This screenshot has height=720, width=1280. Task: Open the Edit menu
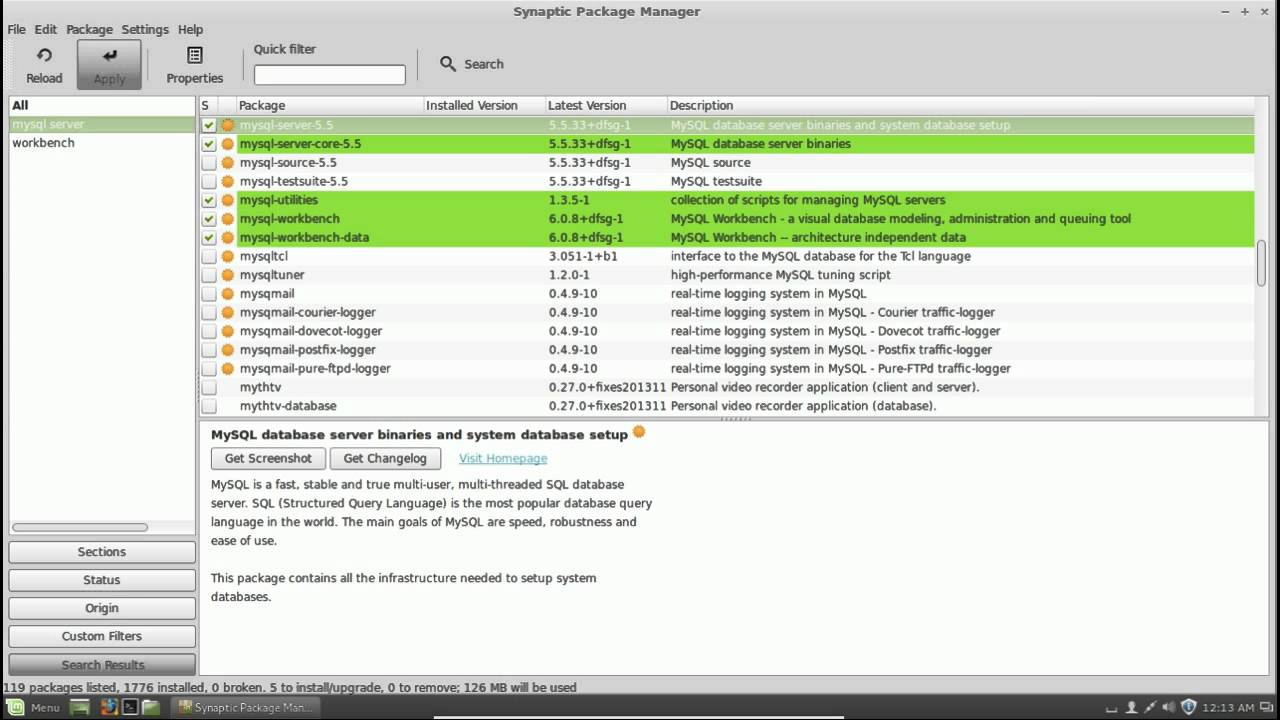pos(45,29)
